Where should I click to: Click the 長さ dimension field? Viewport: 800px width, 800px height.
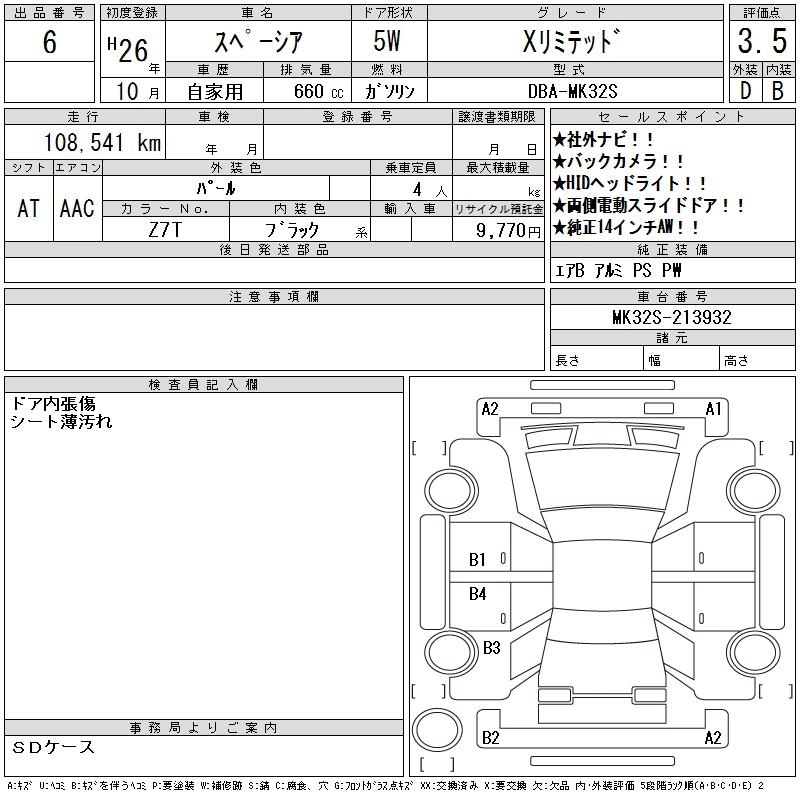pyautogui.click(x=597, y=360)
